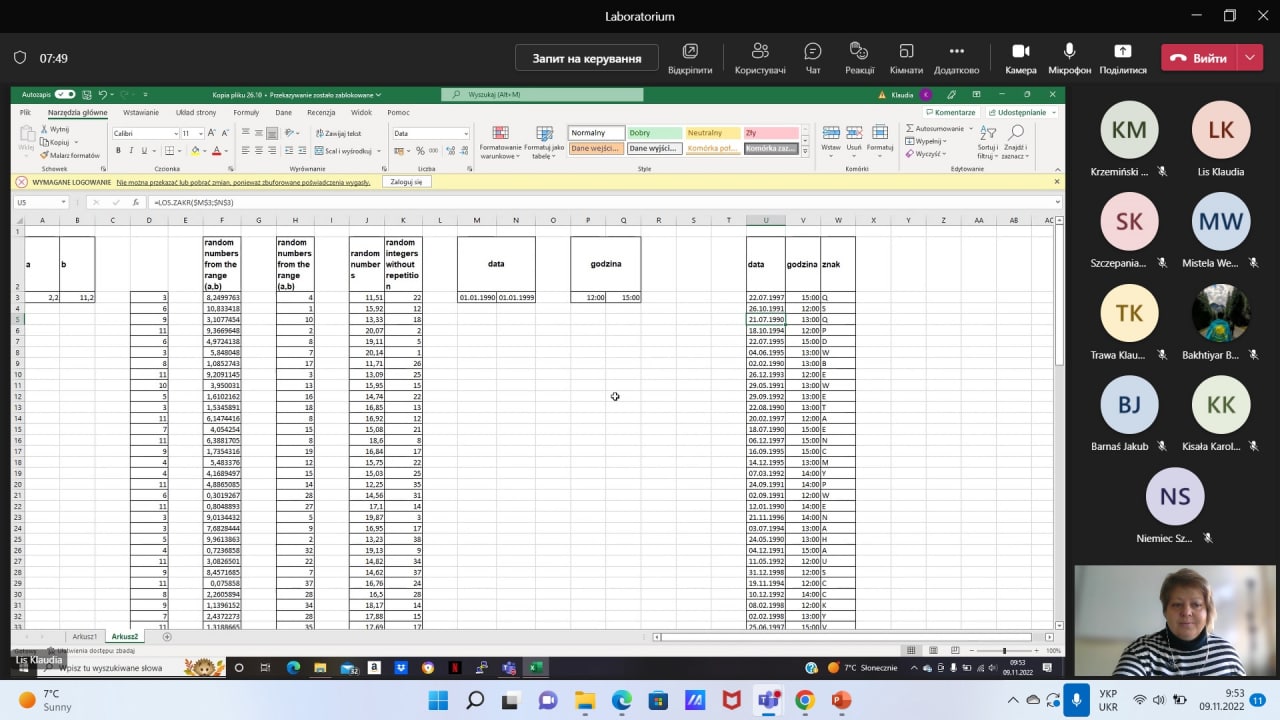Select the Dobry green cell style
This screenshot has width=1280, height=720.
coord(655,133)
